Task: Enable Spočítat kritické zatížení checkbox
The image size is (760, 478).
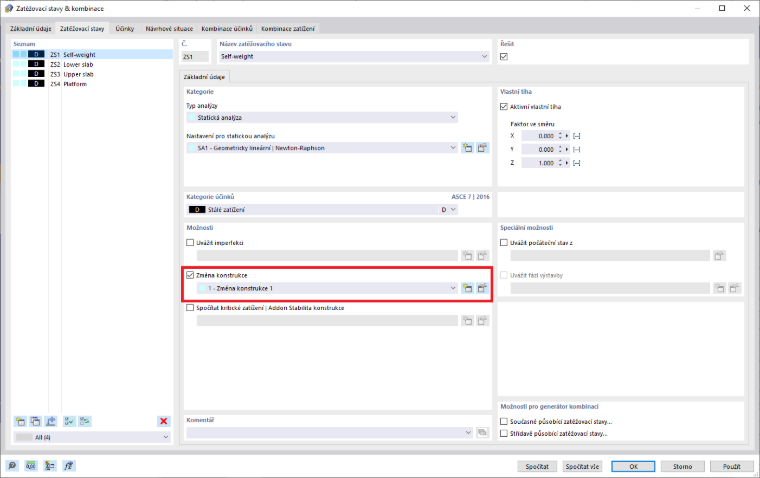Action: point(190,307)
